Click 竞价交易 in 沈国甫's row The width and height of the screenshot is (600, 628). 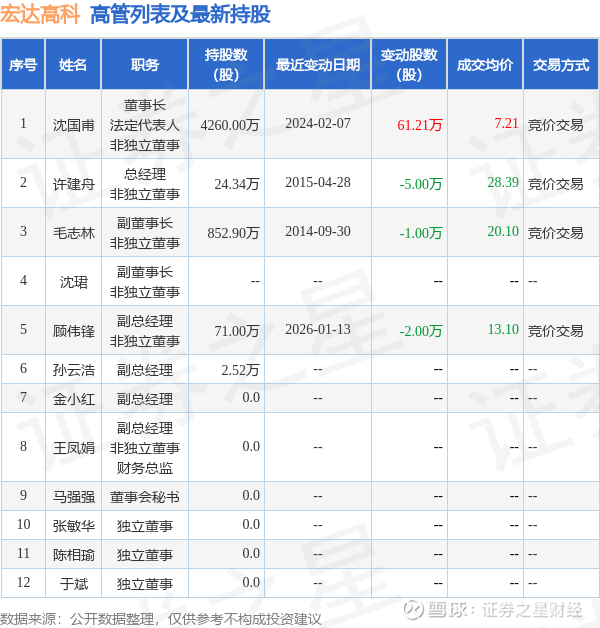point(556,125)
